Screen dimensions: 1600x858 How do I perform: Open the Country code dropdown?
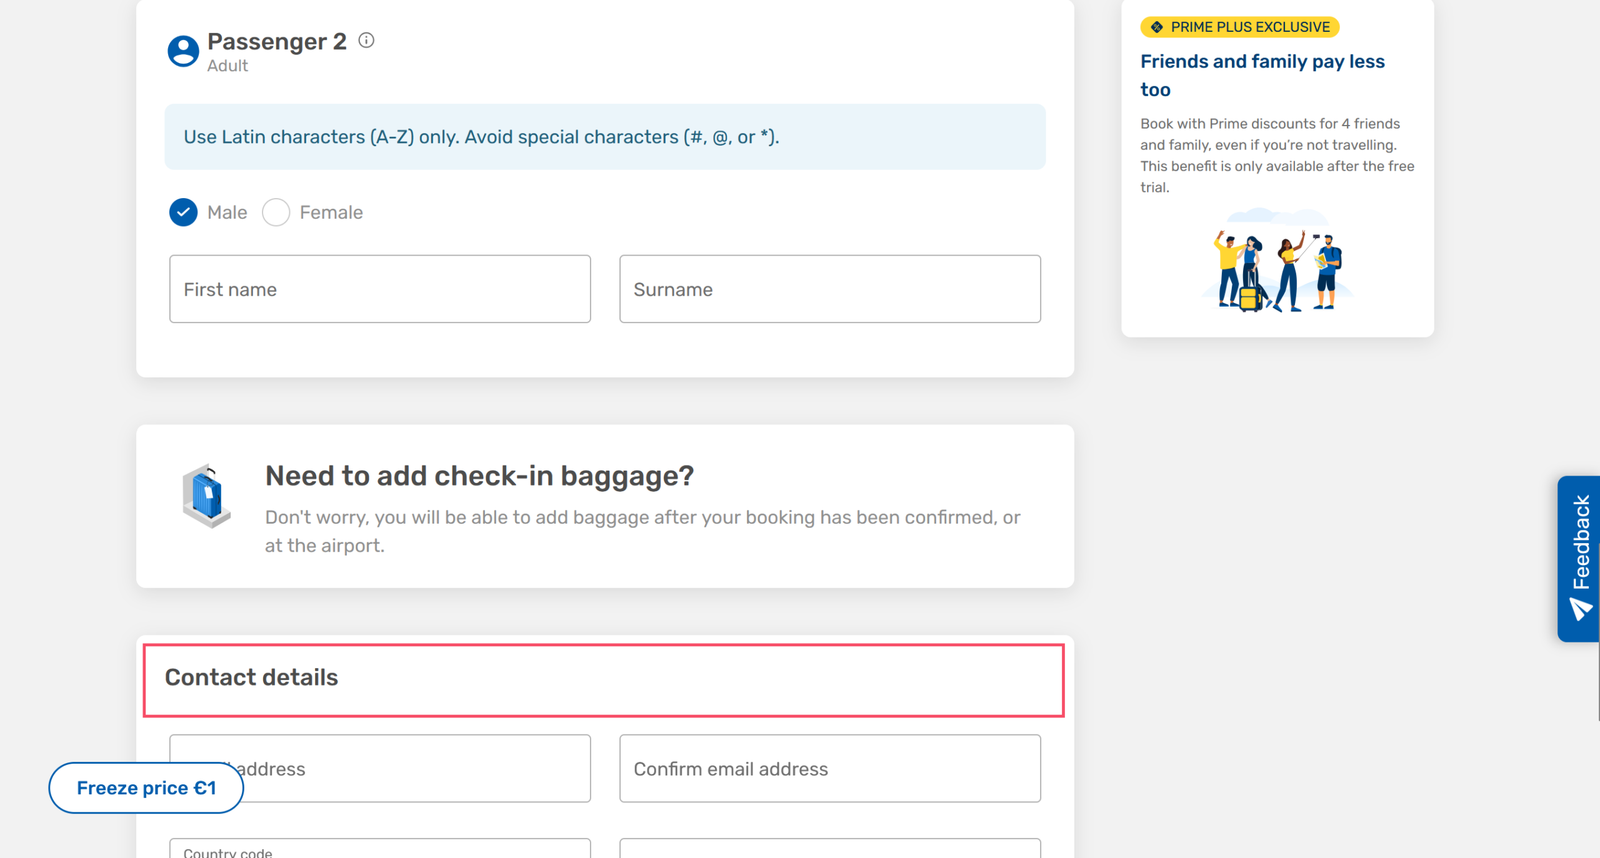(x=380, y=848)
